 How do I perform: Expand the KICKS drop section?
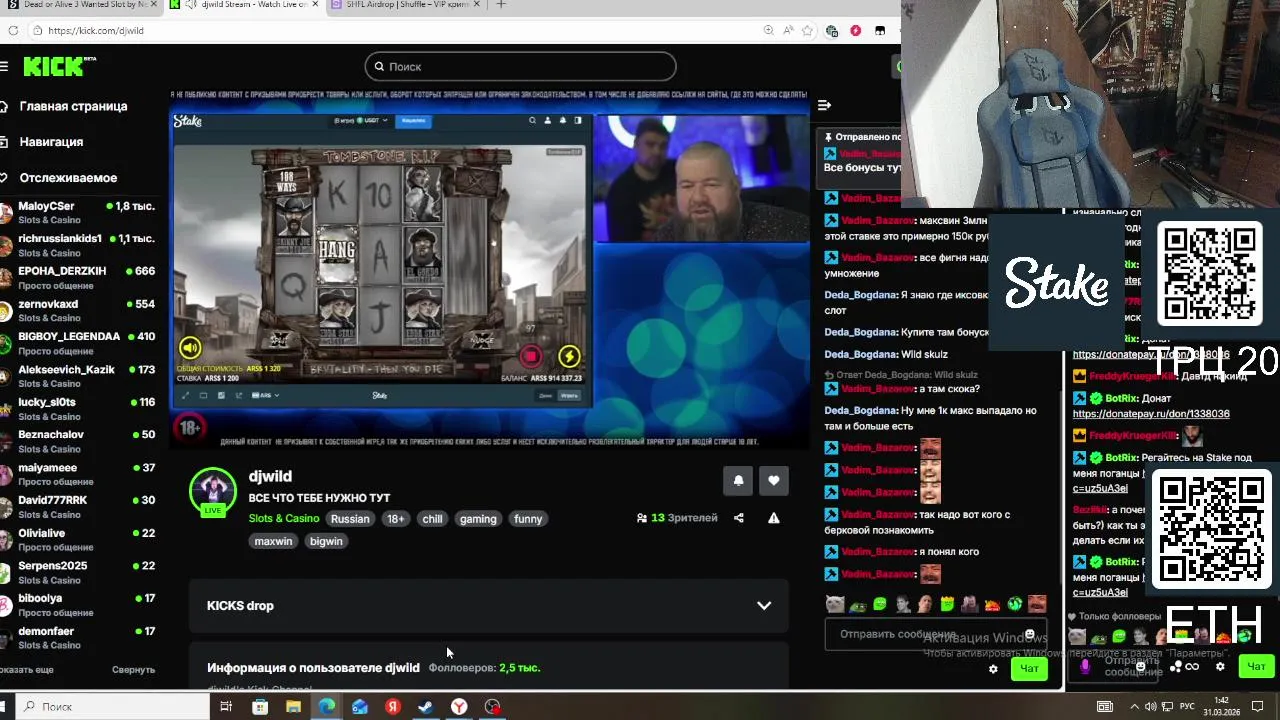coord(489,605)
